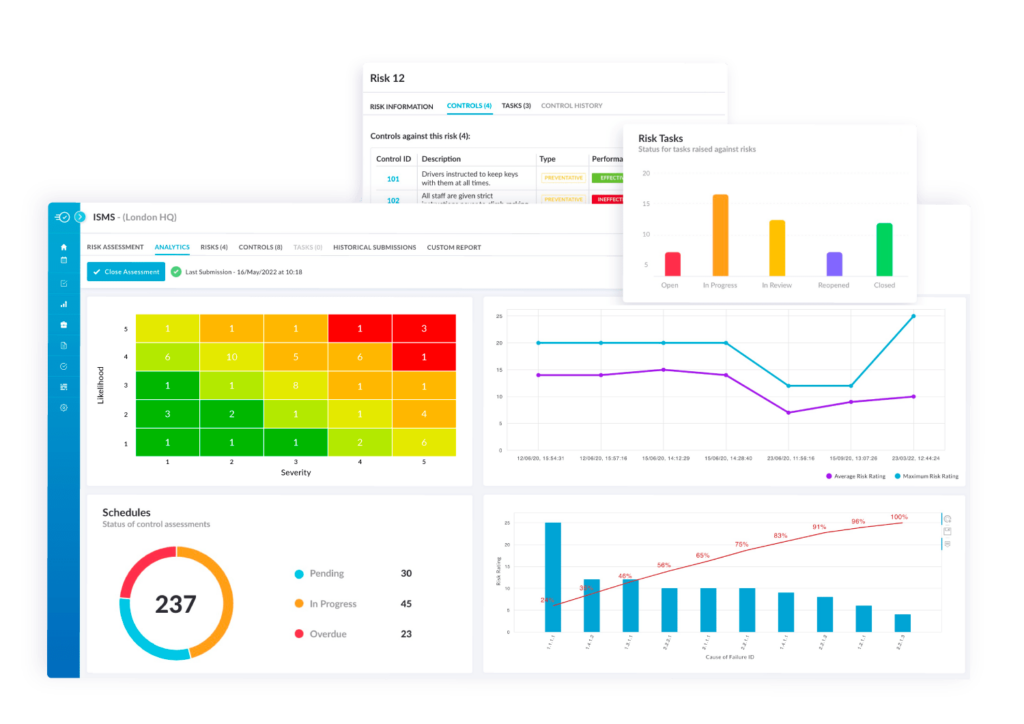
Task: Select the Home icon in the sidebar
Action: point(62,248)
